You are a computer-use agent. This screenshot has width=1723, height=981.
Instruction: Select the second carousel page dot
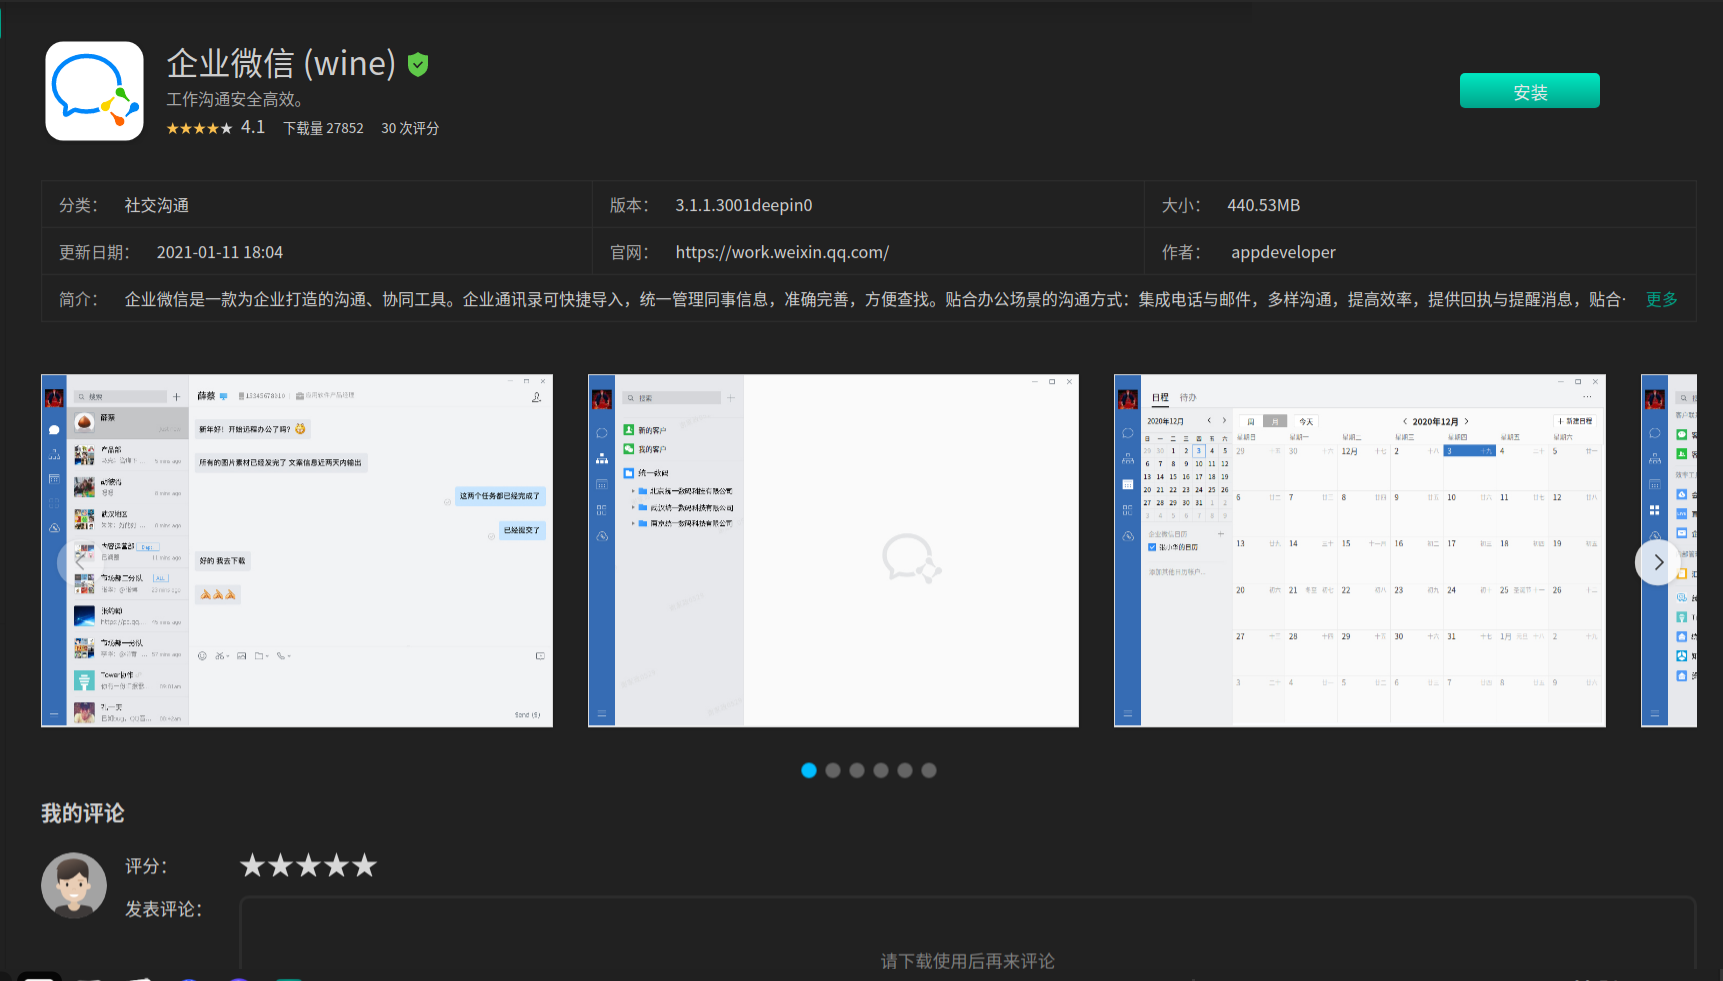(833, 770)
